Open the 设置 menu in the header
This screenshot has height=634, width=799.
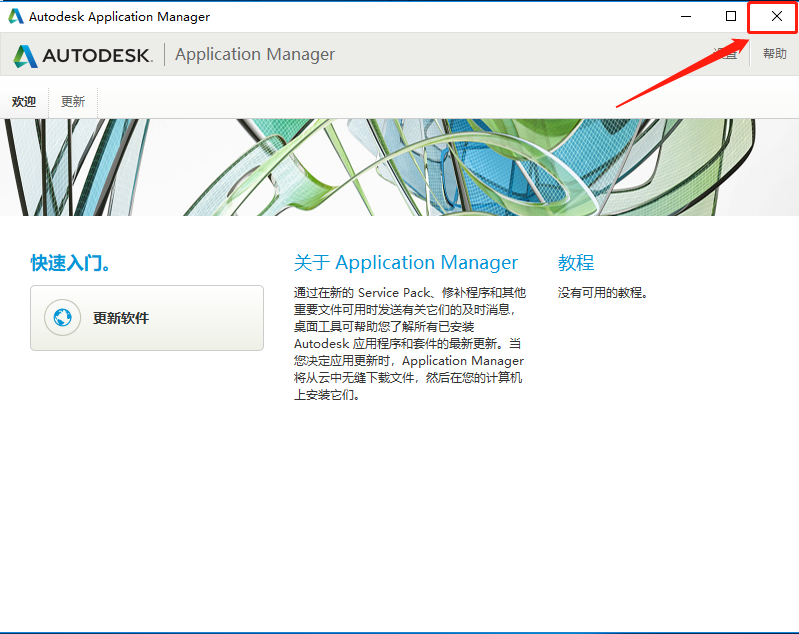(725, 54)
